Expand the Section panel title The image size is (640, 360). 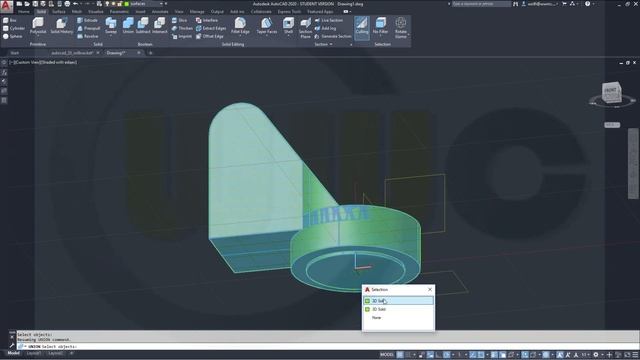pos(323,44)
